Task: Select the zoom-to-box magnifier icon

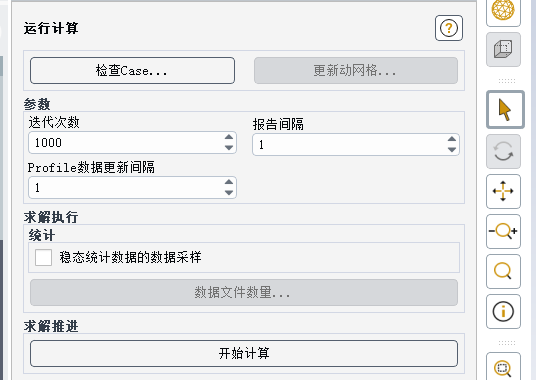Action: point(503,368)
